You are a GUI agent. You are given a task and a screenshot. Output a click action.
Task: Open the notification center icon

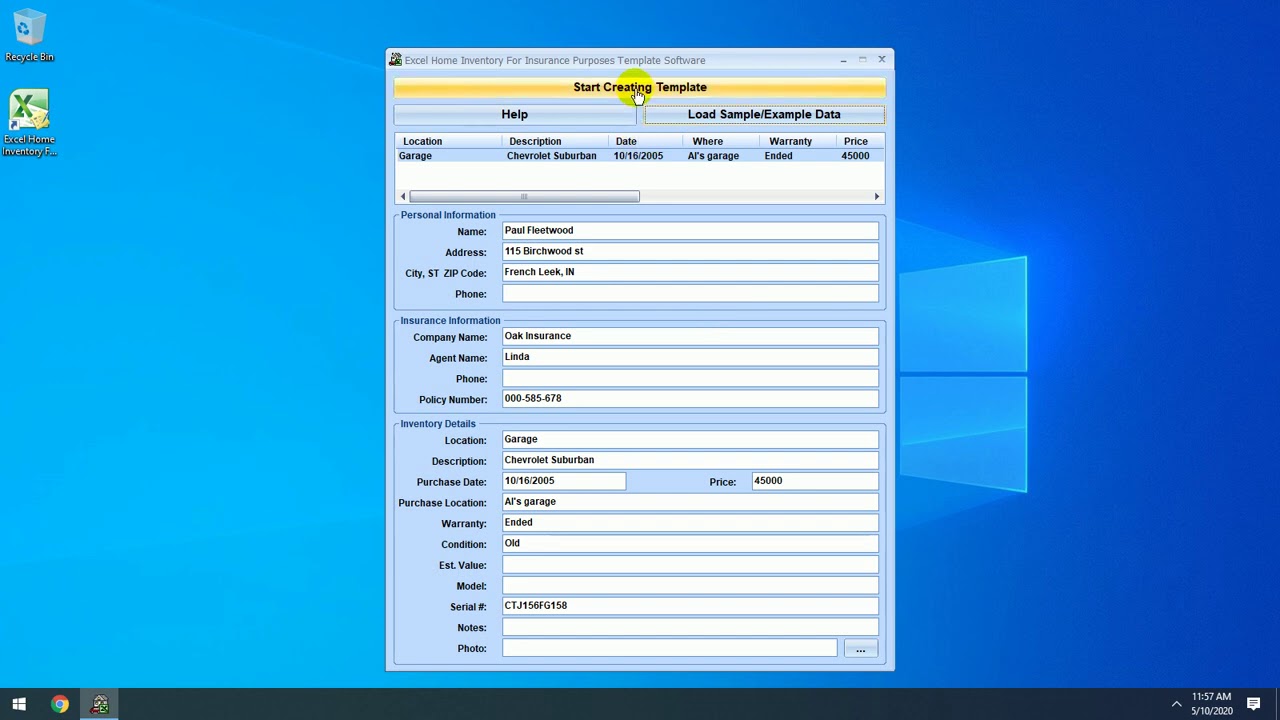(x=1253, y=705)
